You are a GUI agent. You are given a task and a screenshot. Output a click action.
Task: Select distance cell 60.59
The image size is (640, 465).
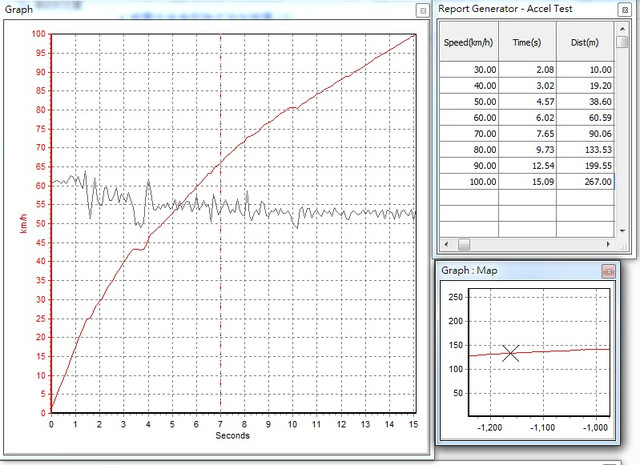pos(585,118)
